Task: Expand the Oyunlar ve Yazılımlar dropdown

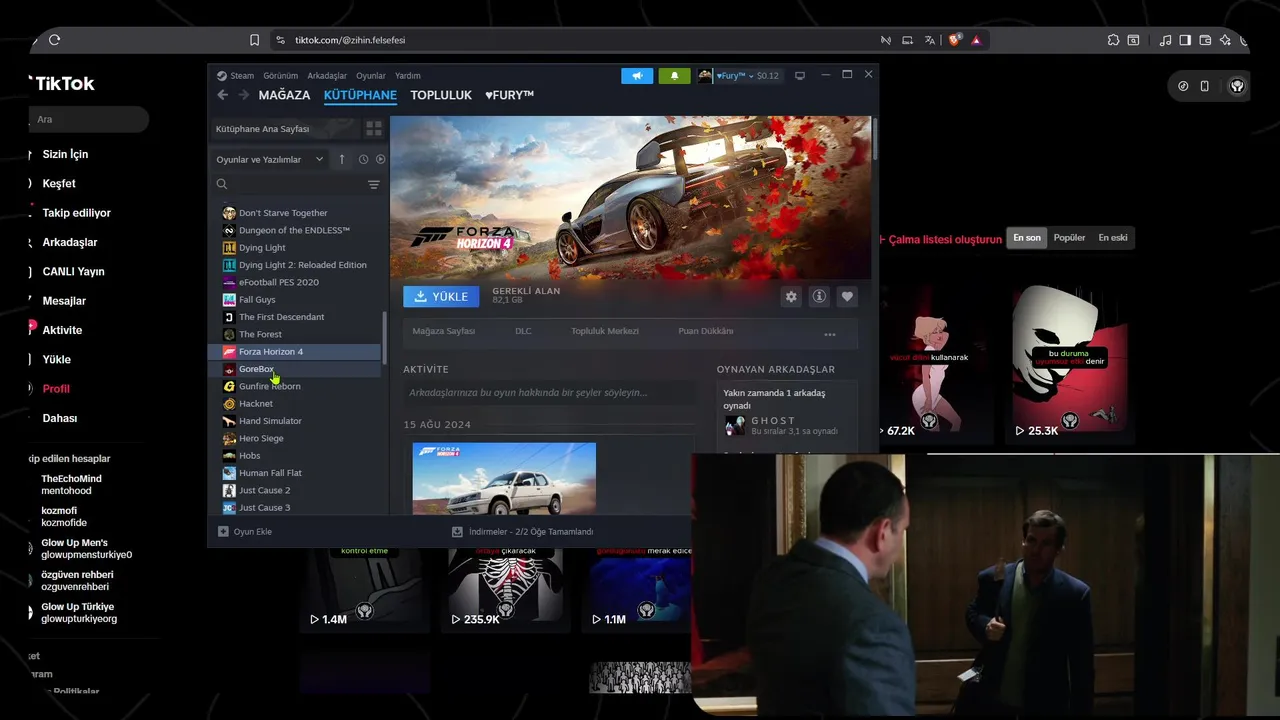Action: [270, 159]
